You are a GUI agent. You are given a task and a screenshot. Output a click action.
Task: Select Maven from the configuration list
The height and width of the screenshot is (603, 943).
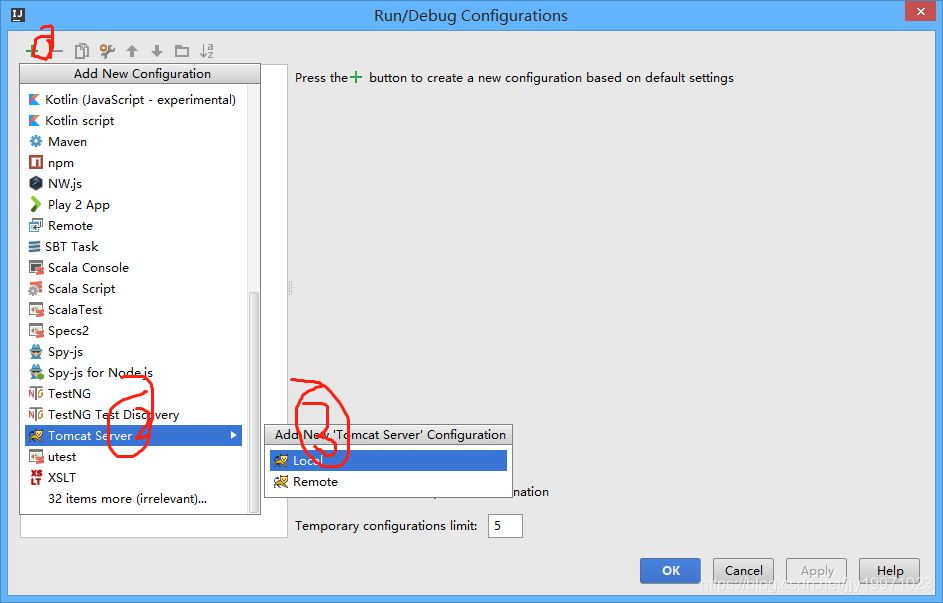(134, 142)
